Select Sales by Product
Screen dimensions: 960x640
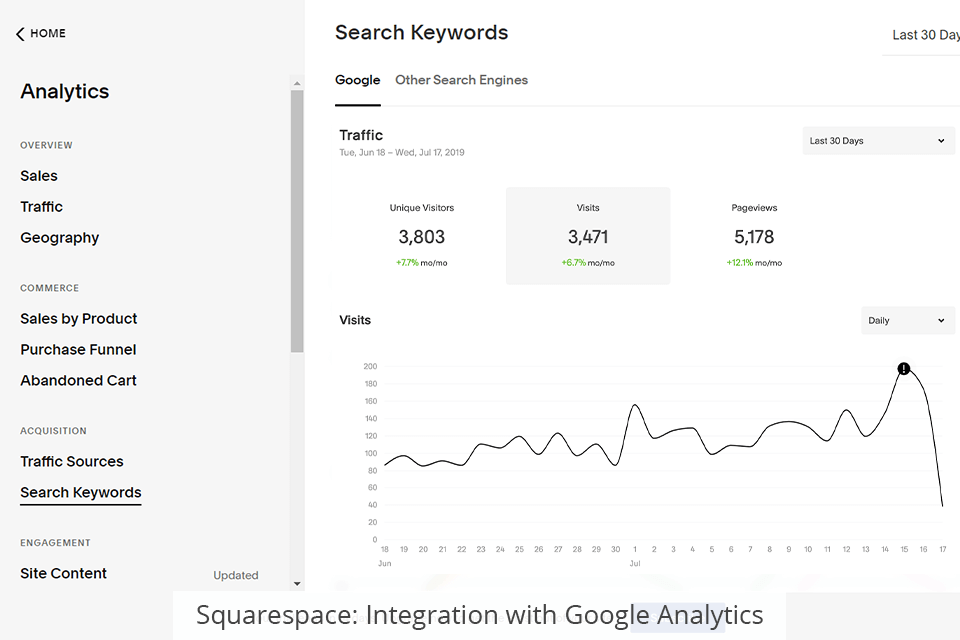[79, 319]
